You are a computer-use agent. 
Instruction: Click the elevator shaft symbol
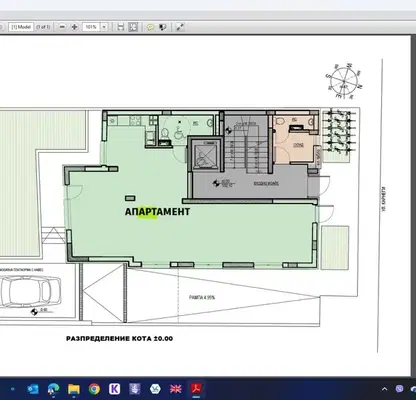(x=205, y=156)
